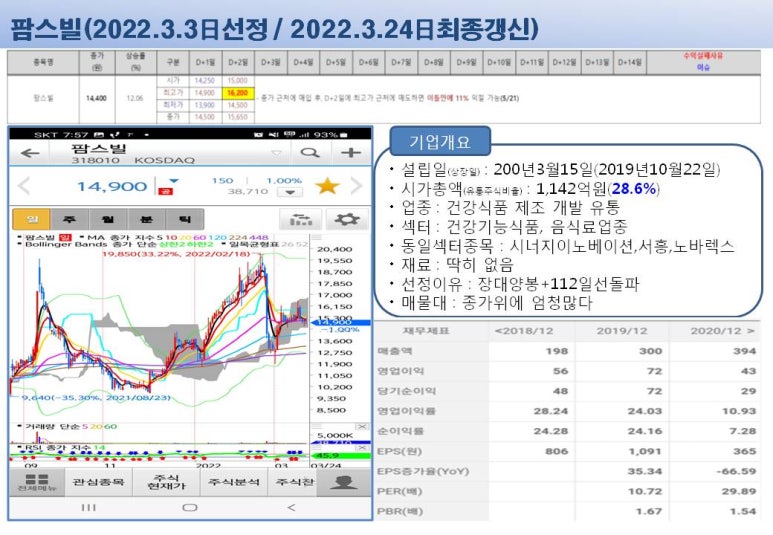
Task: Open chart settings gear icon
Action: click(x=347, y=219)
